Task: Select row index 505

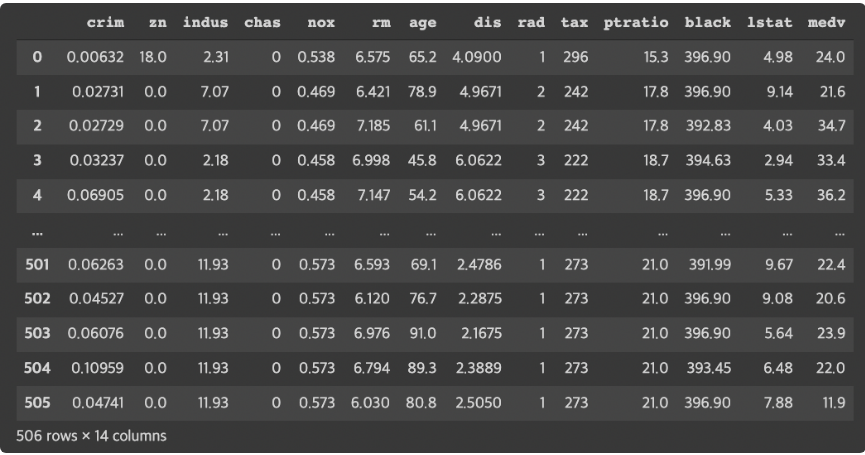Action: pyautogui.click(x=37, y=403)
